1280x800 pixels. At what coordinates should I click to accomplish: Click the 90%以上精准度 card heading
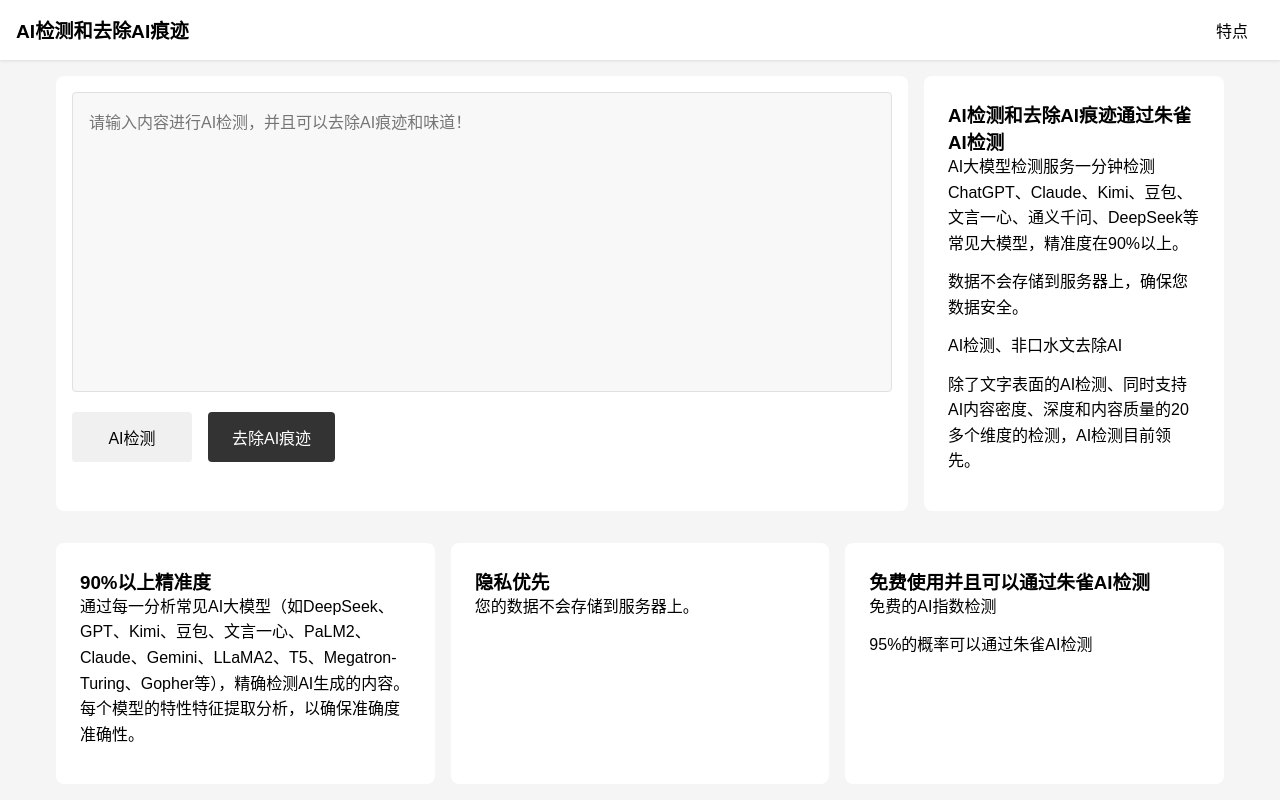(145, 582)
